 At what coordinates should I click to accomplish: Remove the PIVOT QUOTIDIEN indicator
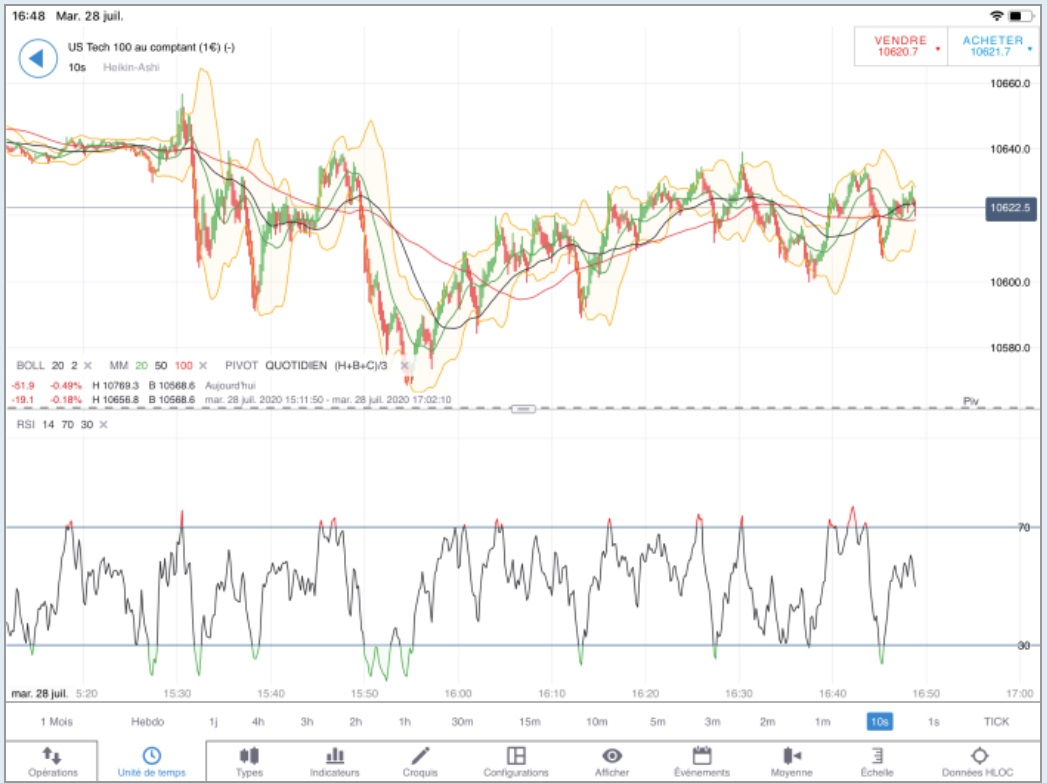(x=404, y=366)
